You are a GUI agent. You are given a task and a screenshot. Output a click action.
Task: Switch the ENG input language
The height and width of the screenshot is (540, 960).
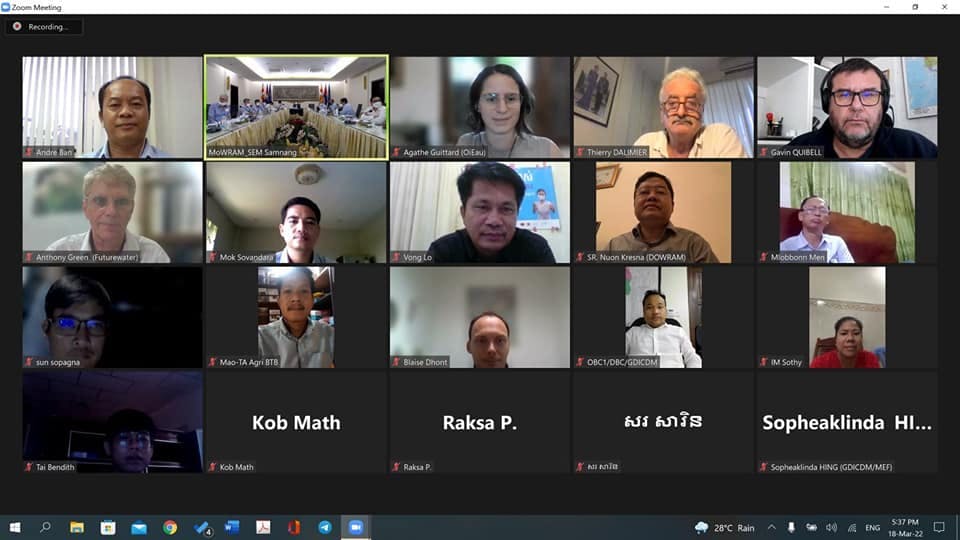872,528
